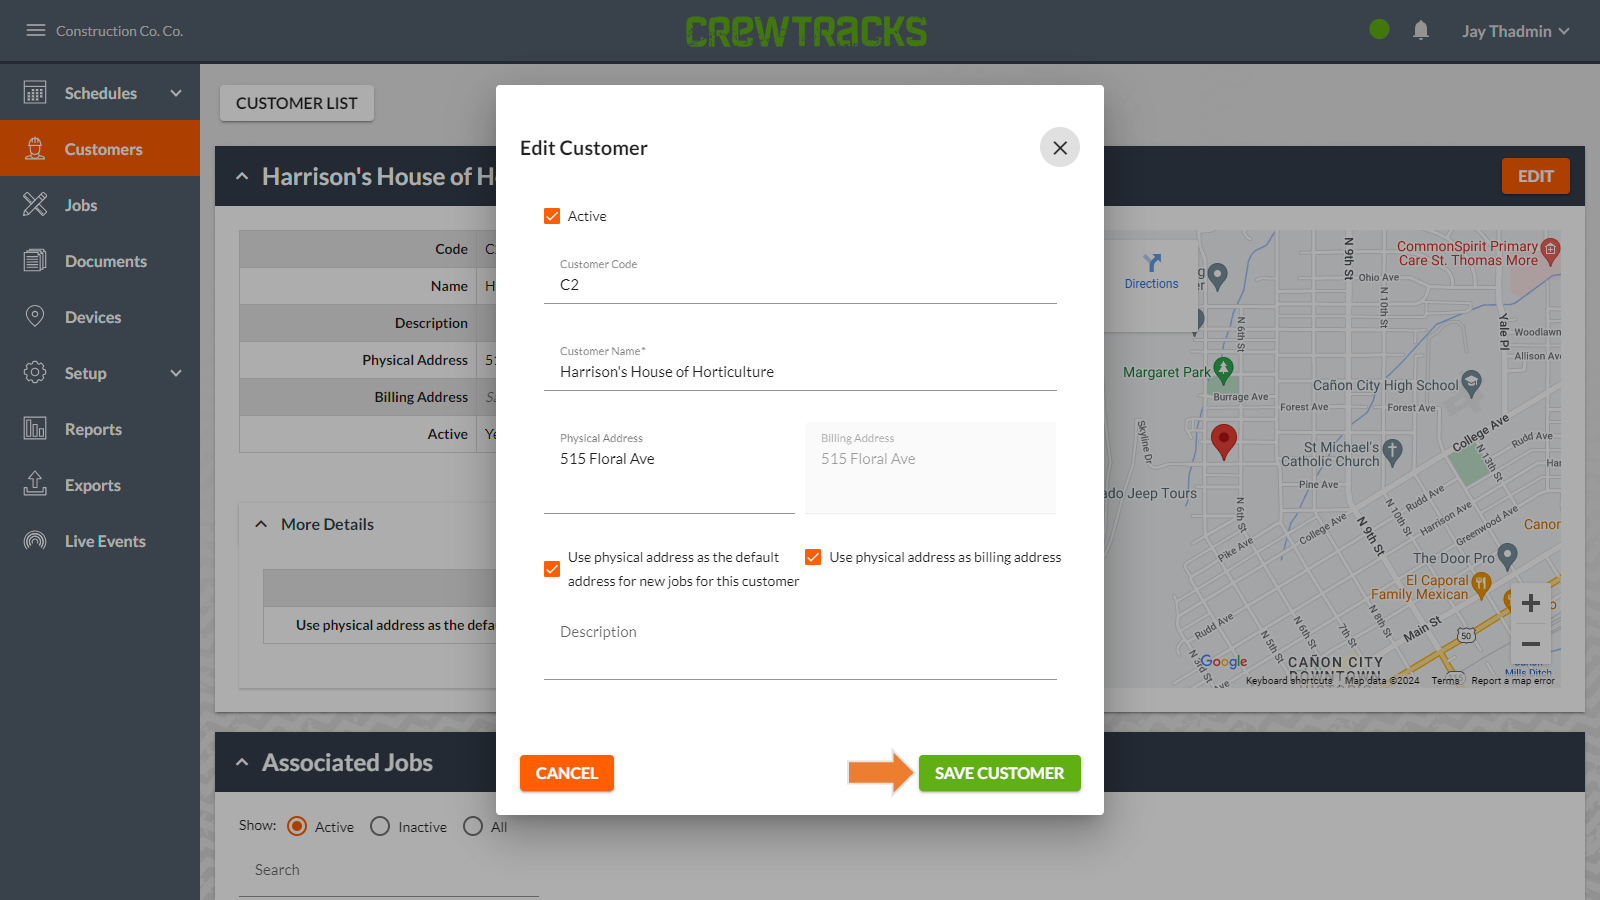Click the Cañon City High School marker

(1471, 383)
